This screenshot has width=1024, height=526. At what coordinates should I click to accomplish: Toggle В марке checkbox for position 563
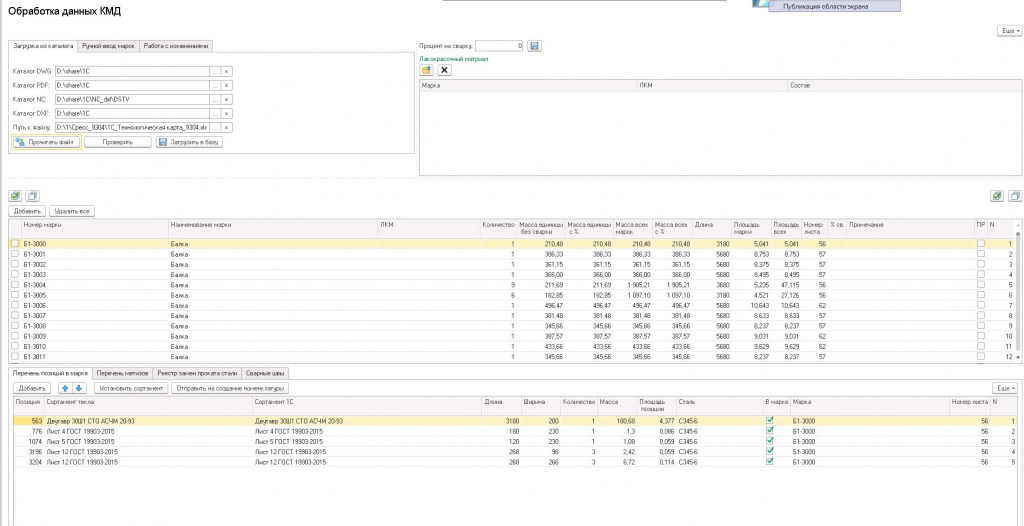click(x=770, y=421)
